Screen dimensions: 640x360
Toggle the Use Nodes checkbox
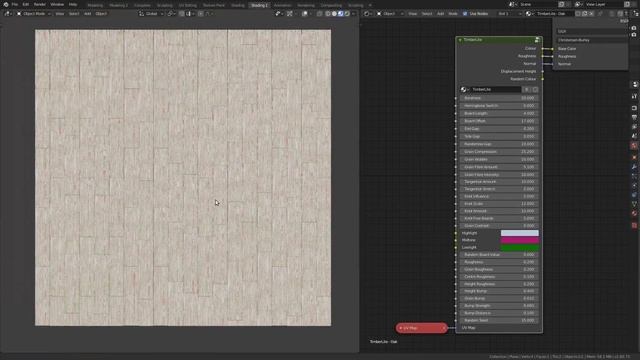465,13
